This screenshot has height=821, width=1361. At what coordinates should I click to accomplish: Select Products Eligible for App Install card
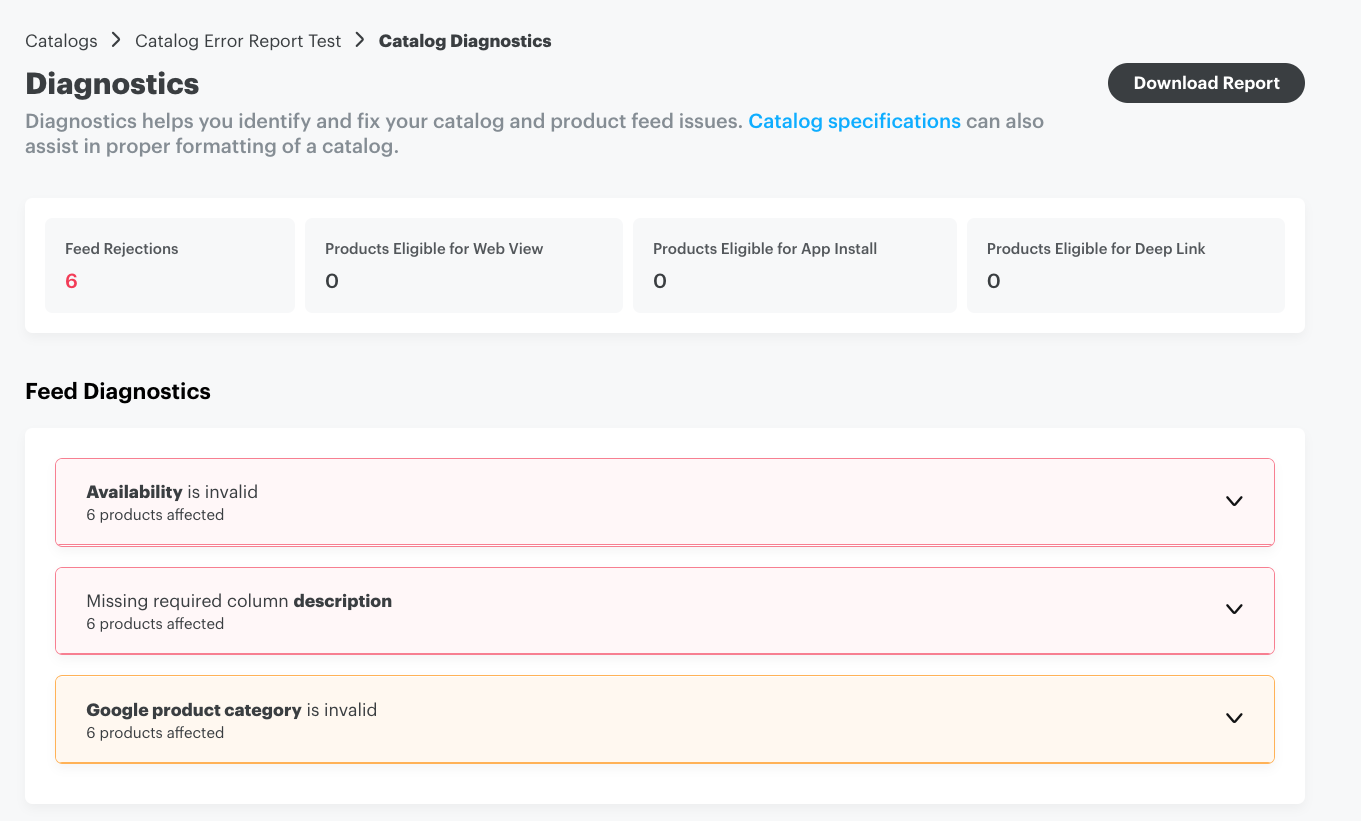[795, 265]
